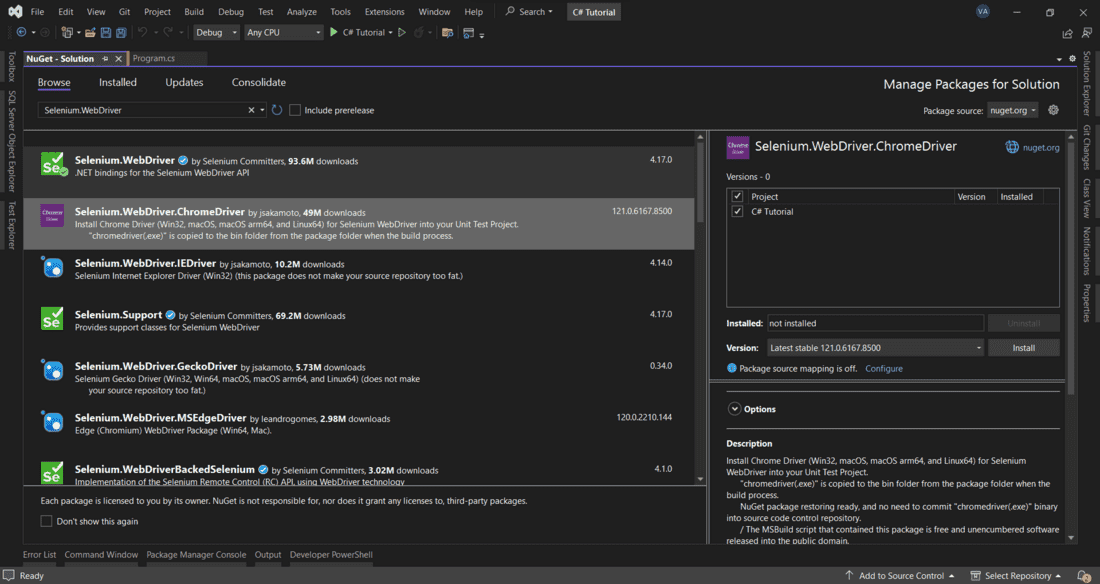The image size is (1100, 584).
Task: Check the Don't show this again box
Action: (46, 521)
